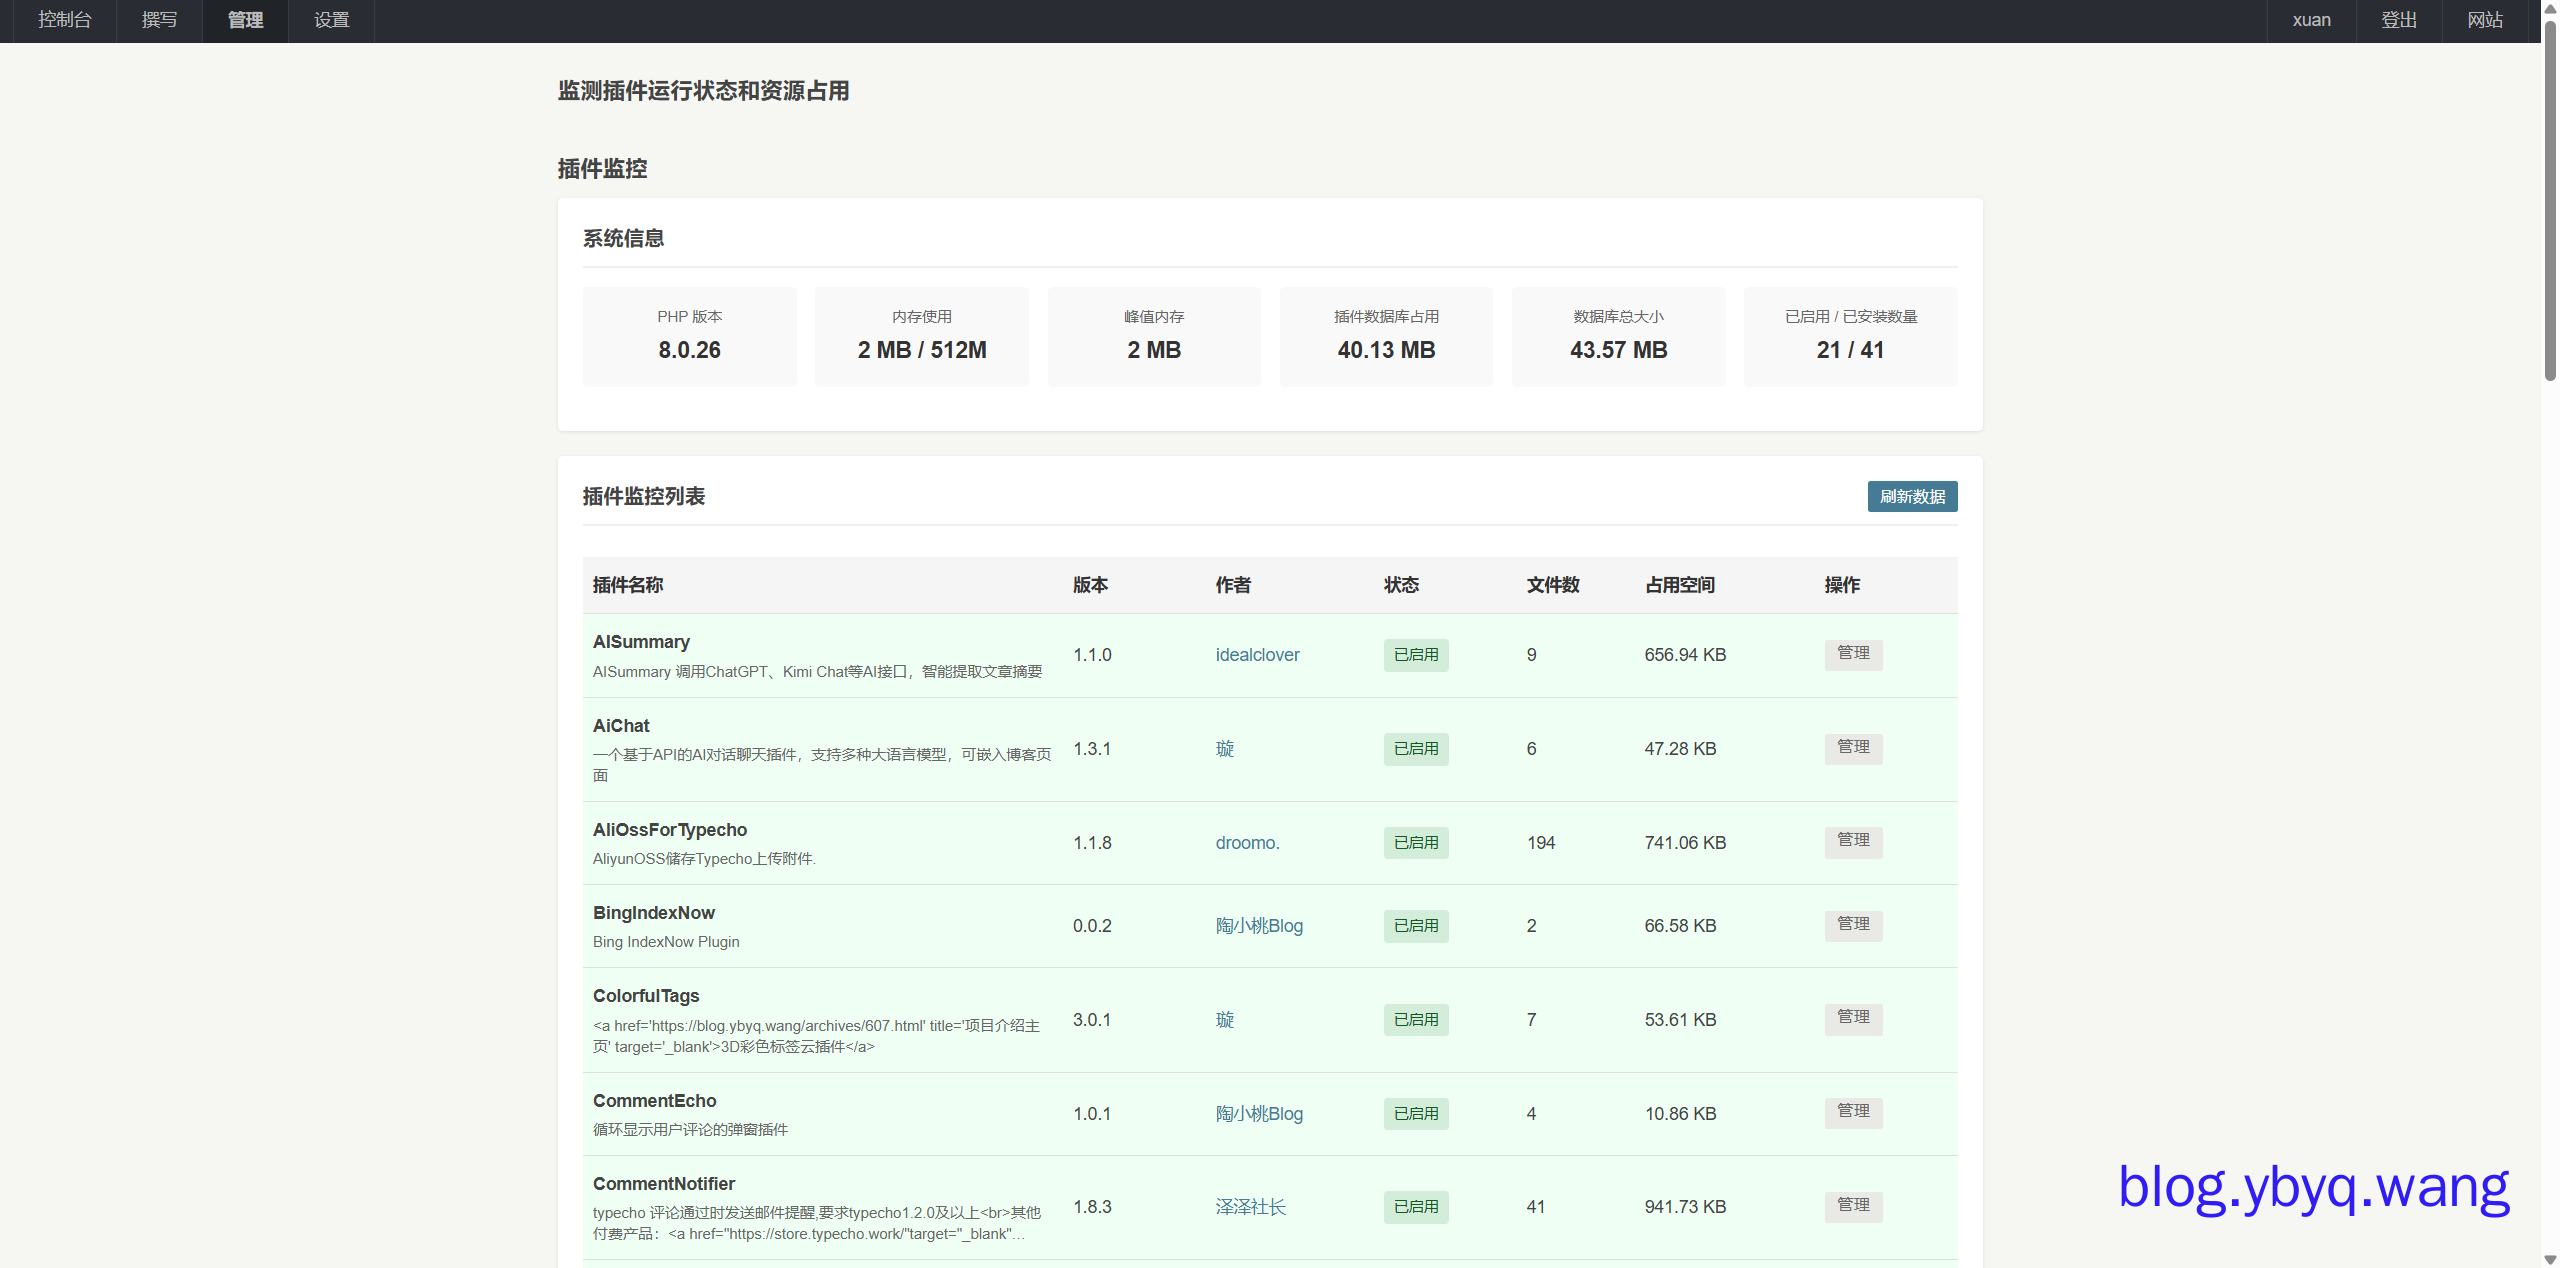This screenshot has height=1268, width=2560.
Task: Click the xuan user link
Action: pyautogui.click(x=2311, y=20)
